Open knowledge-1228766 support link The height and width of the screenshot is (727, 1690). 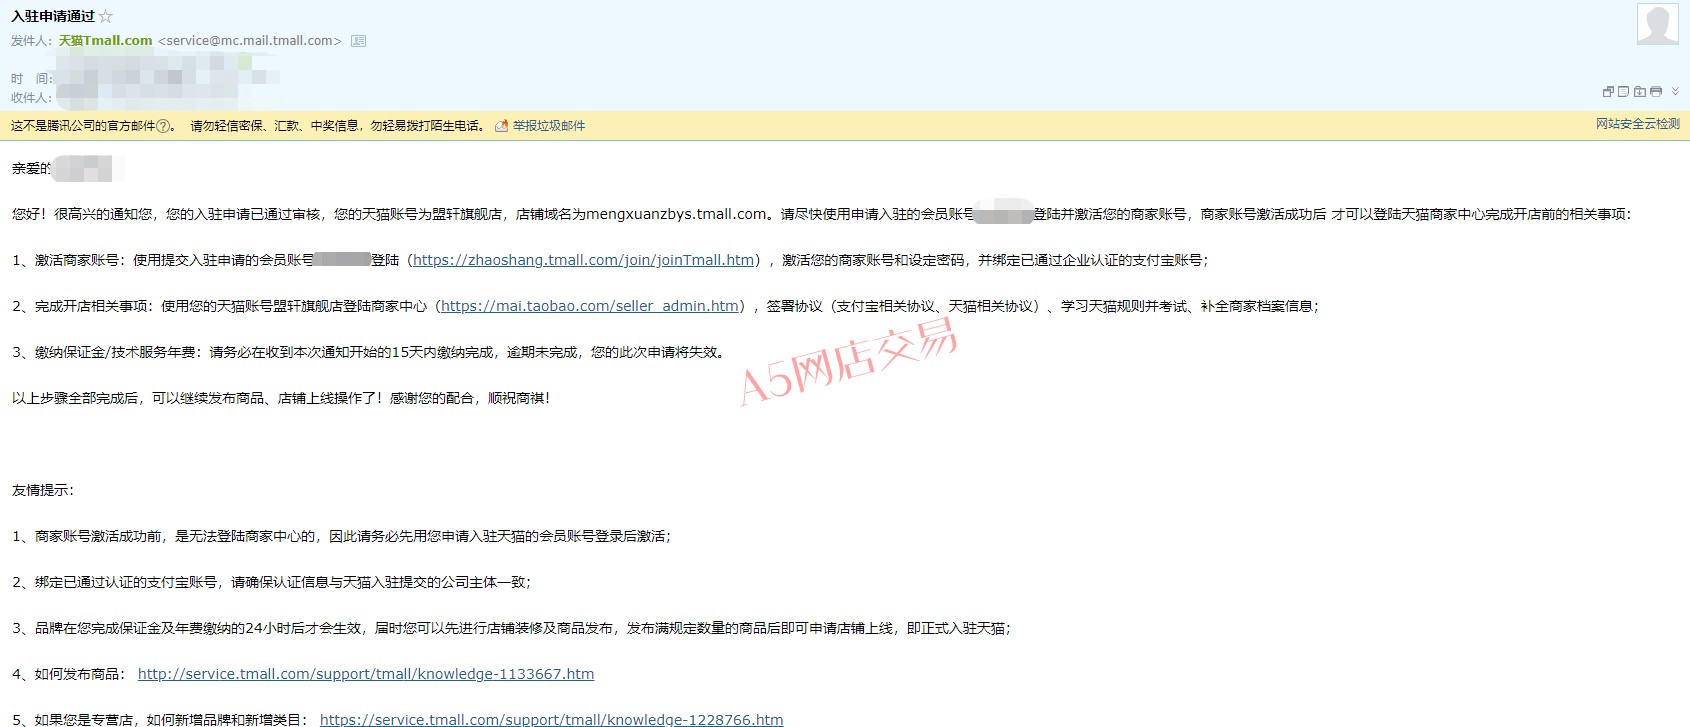point(552,719)
